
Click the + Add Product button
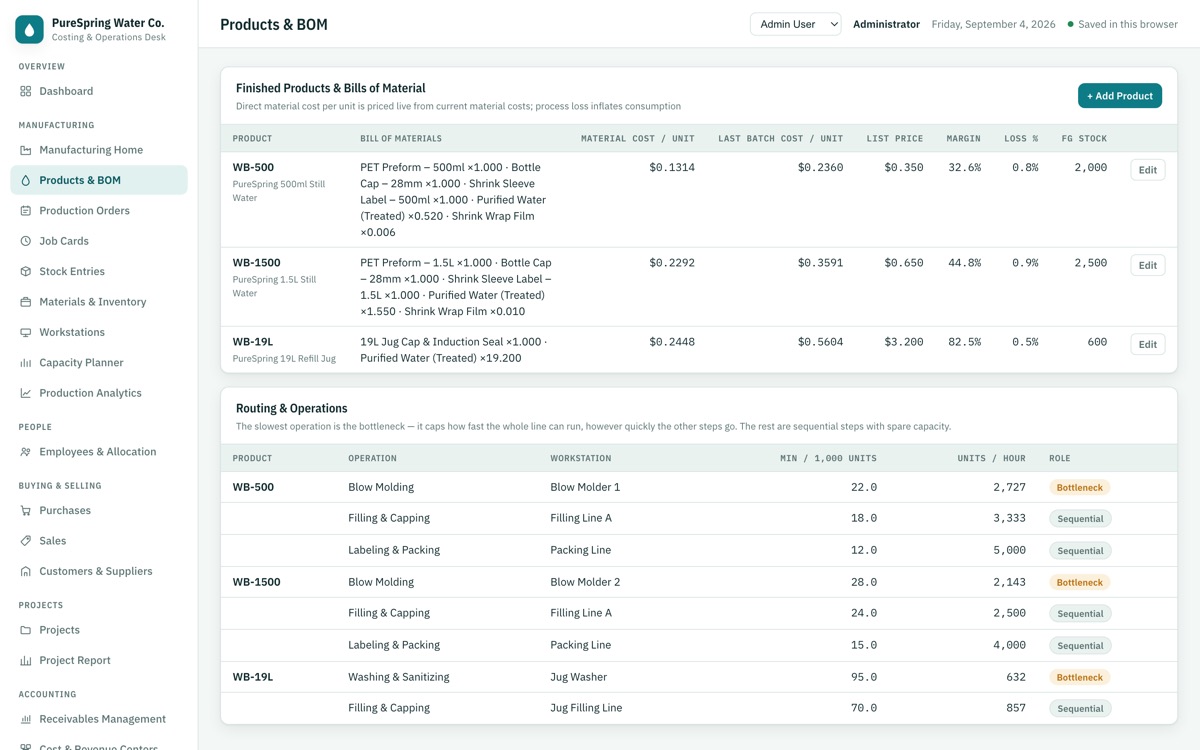click(x=1120, y=96)
